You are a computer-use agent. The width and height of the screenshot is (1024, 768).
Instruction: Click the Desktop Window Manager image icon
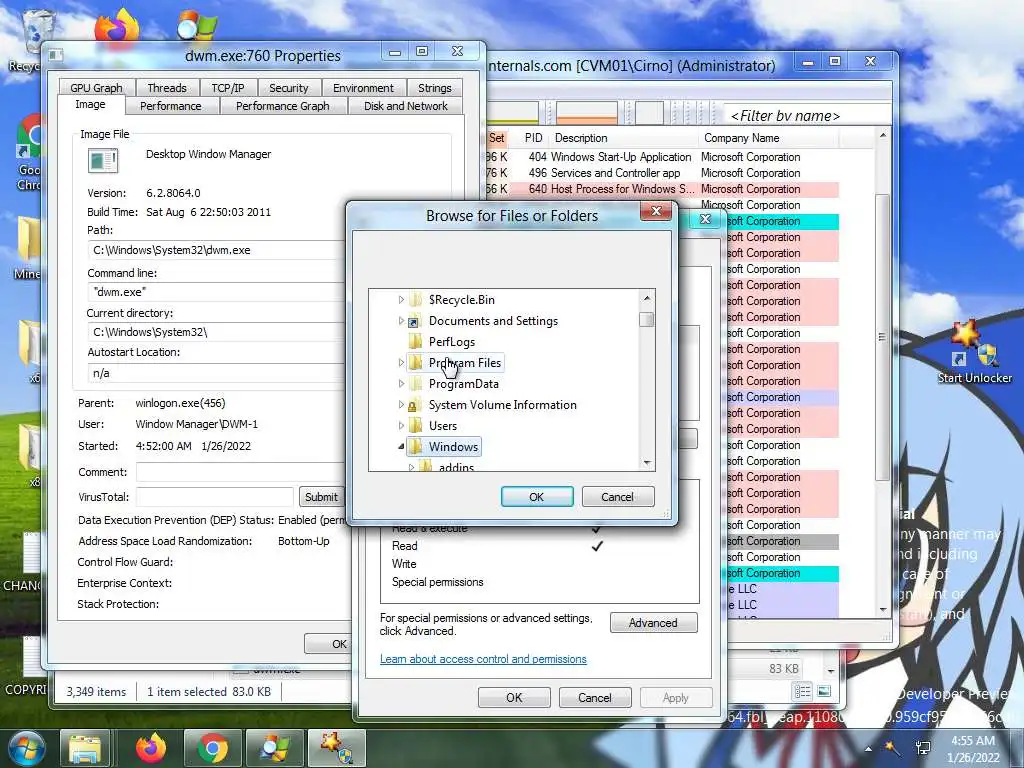[103, 161]
